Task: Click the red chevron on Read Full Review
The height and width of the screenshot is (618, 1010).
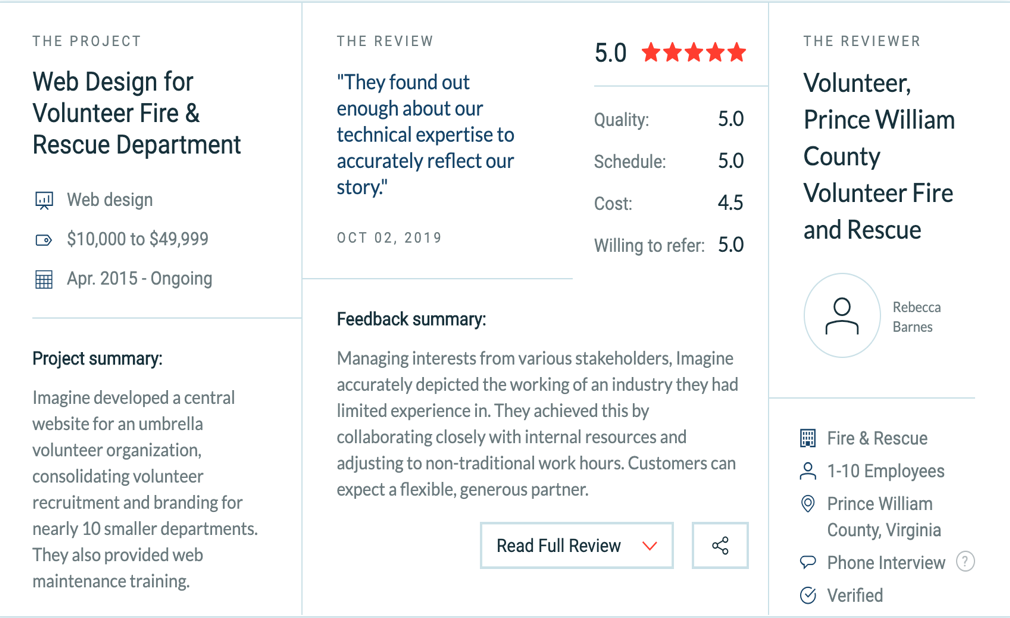Action: 650,546
